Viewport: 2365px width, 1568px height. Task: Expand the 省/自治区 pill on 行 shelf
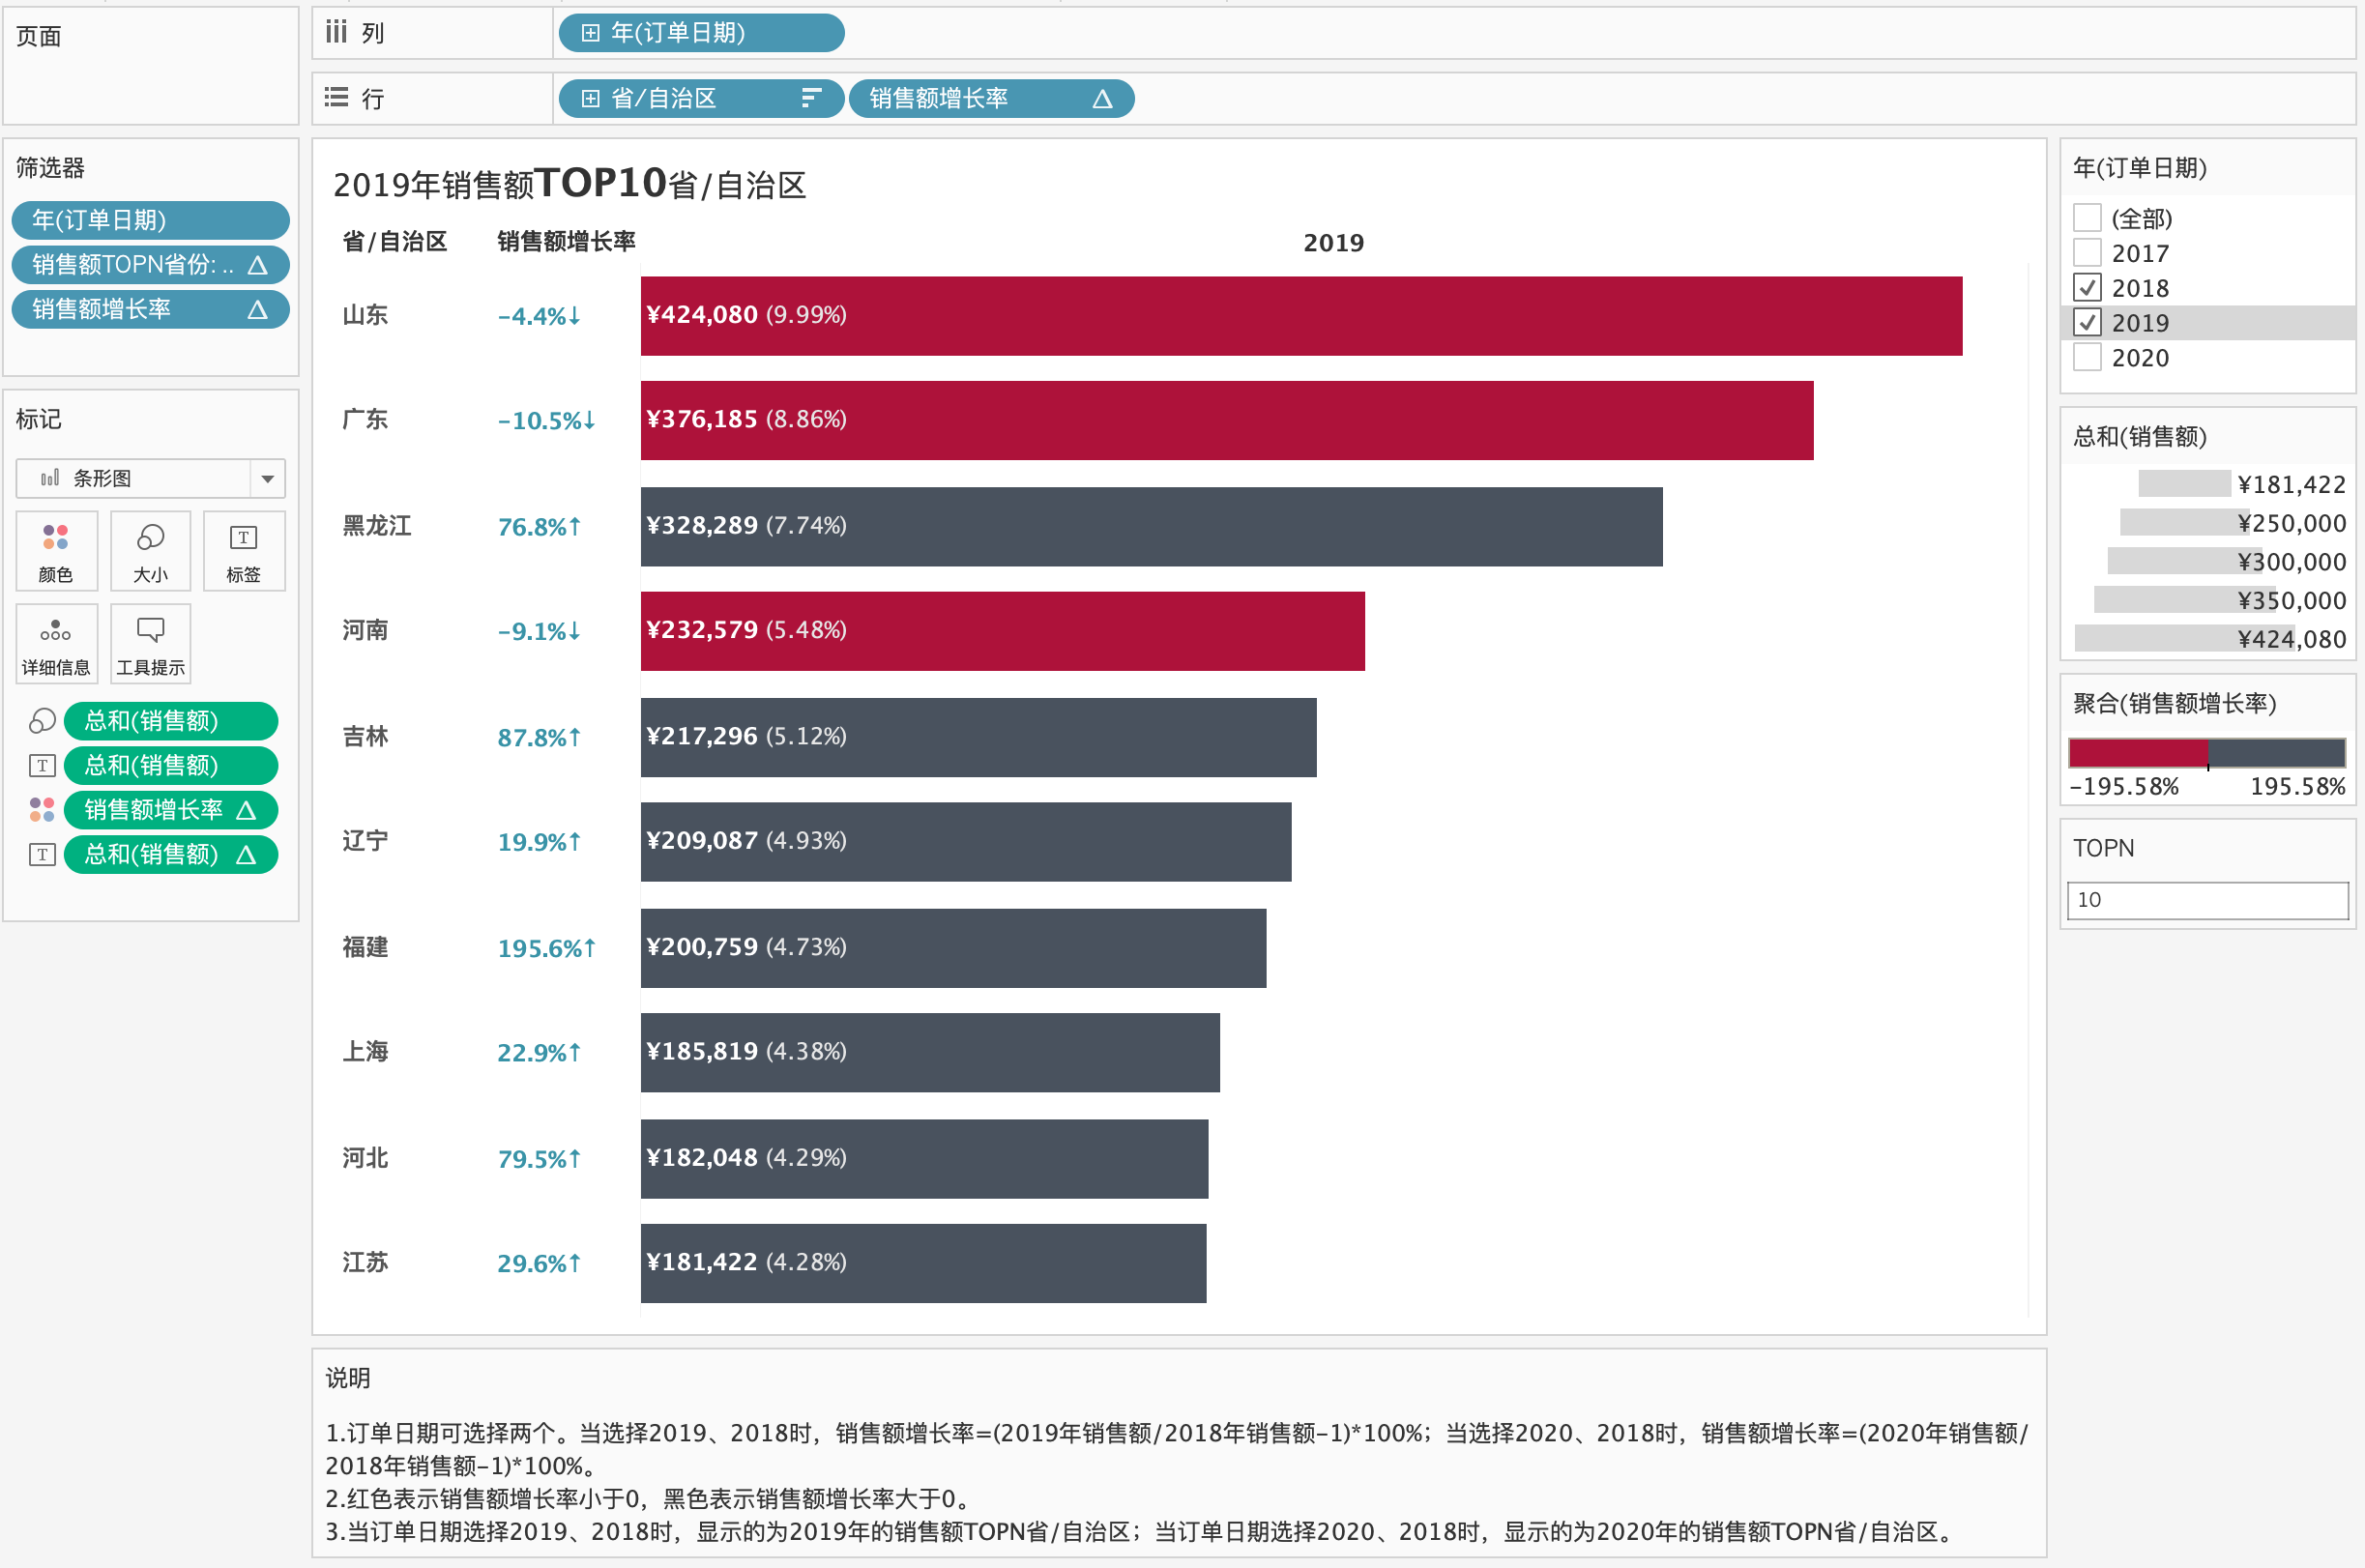592,98
